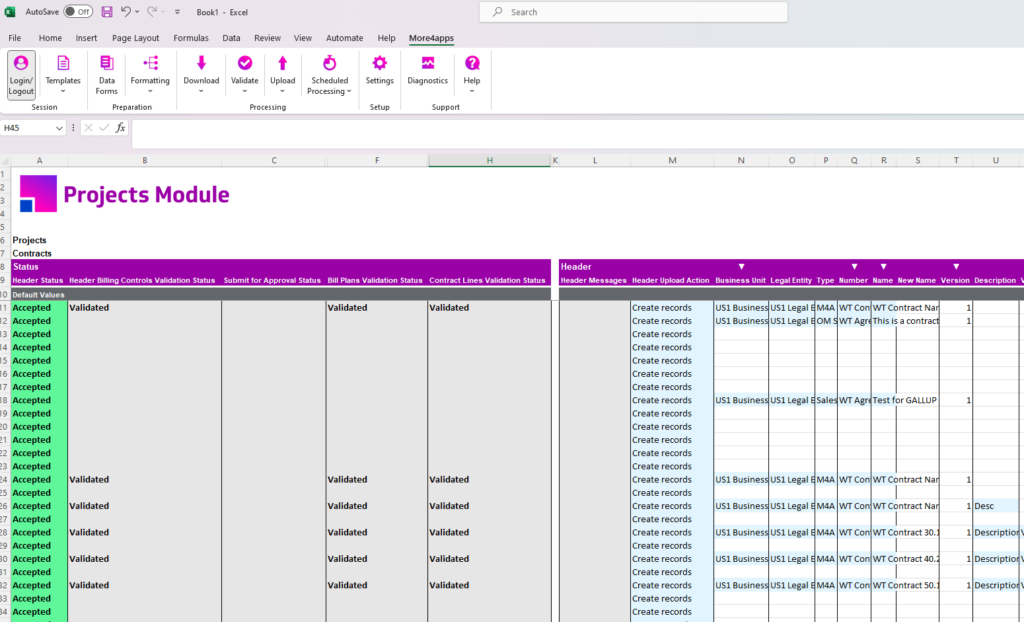The height and width of the screenshot is (622, 1024).
Task: Select the 'Desc' cell in row 26
Action: tap(996, 506)
